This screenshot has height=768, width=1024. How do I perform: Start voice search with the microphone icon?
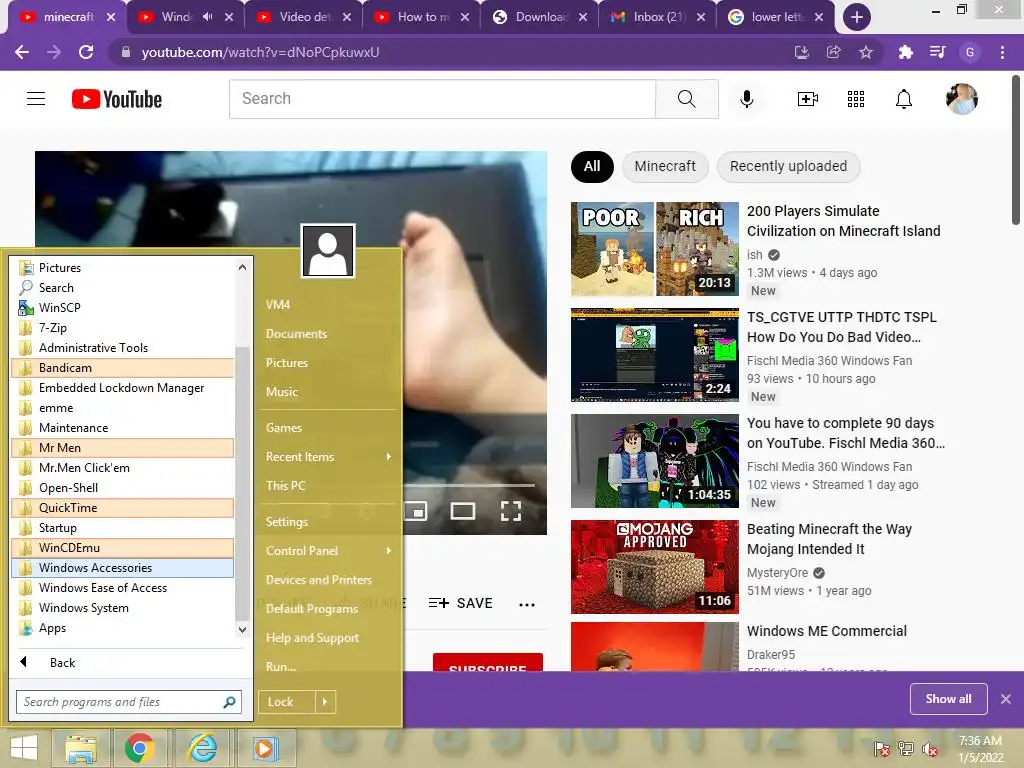pyautogui.click(x=746, y=99)
